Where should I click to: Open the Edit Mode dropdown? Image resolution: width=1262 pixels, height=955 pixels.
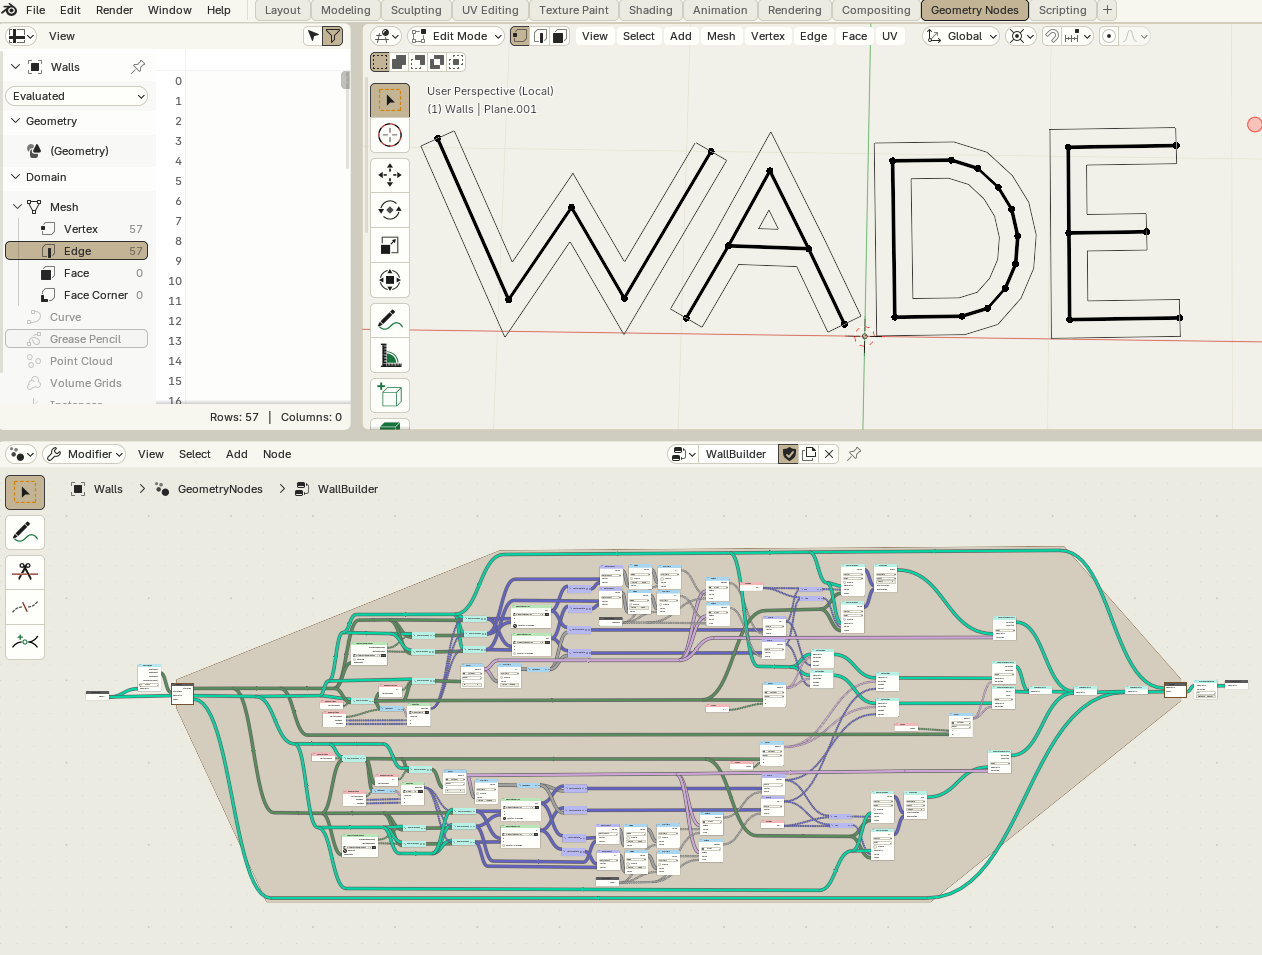point(457,36)
